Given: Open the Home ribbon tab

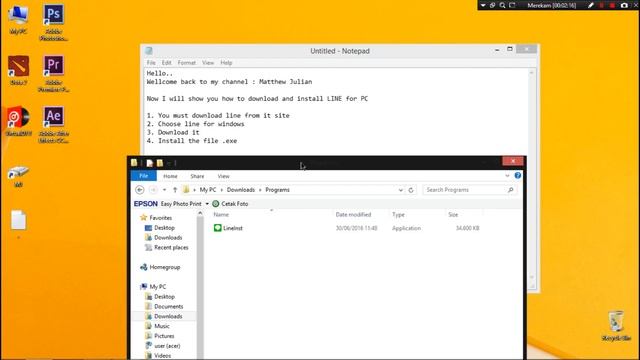Looking at the screenshot, I should [170, 176].
